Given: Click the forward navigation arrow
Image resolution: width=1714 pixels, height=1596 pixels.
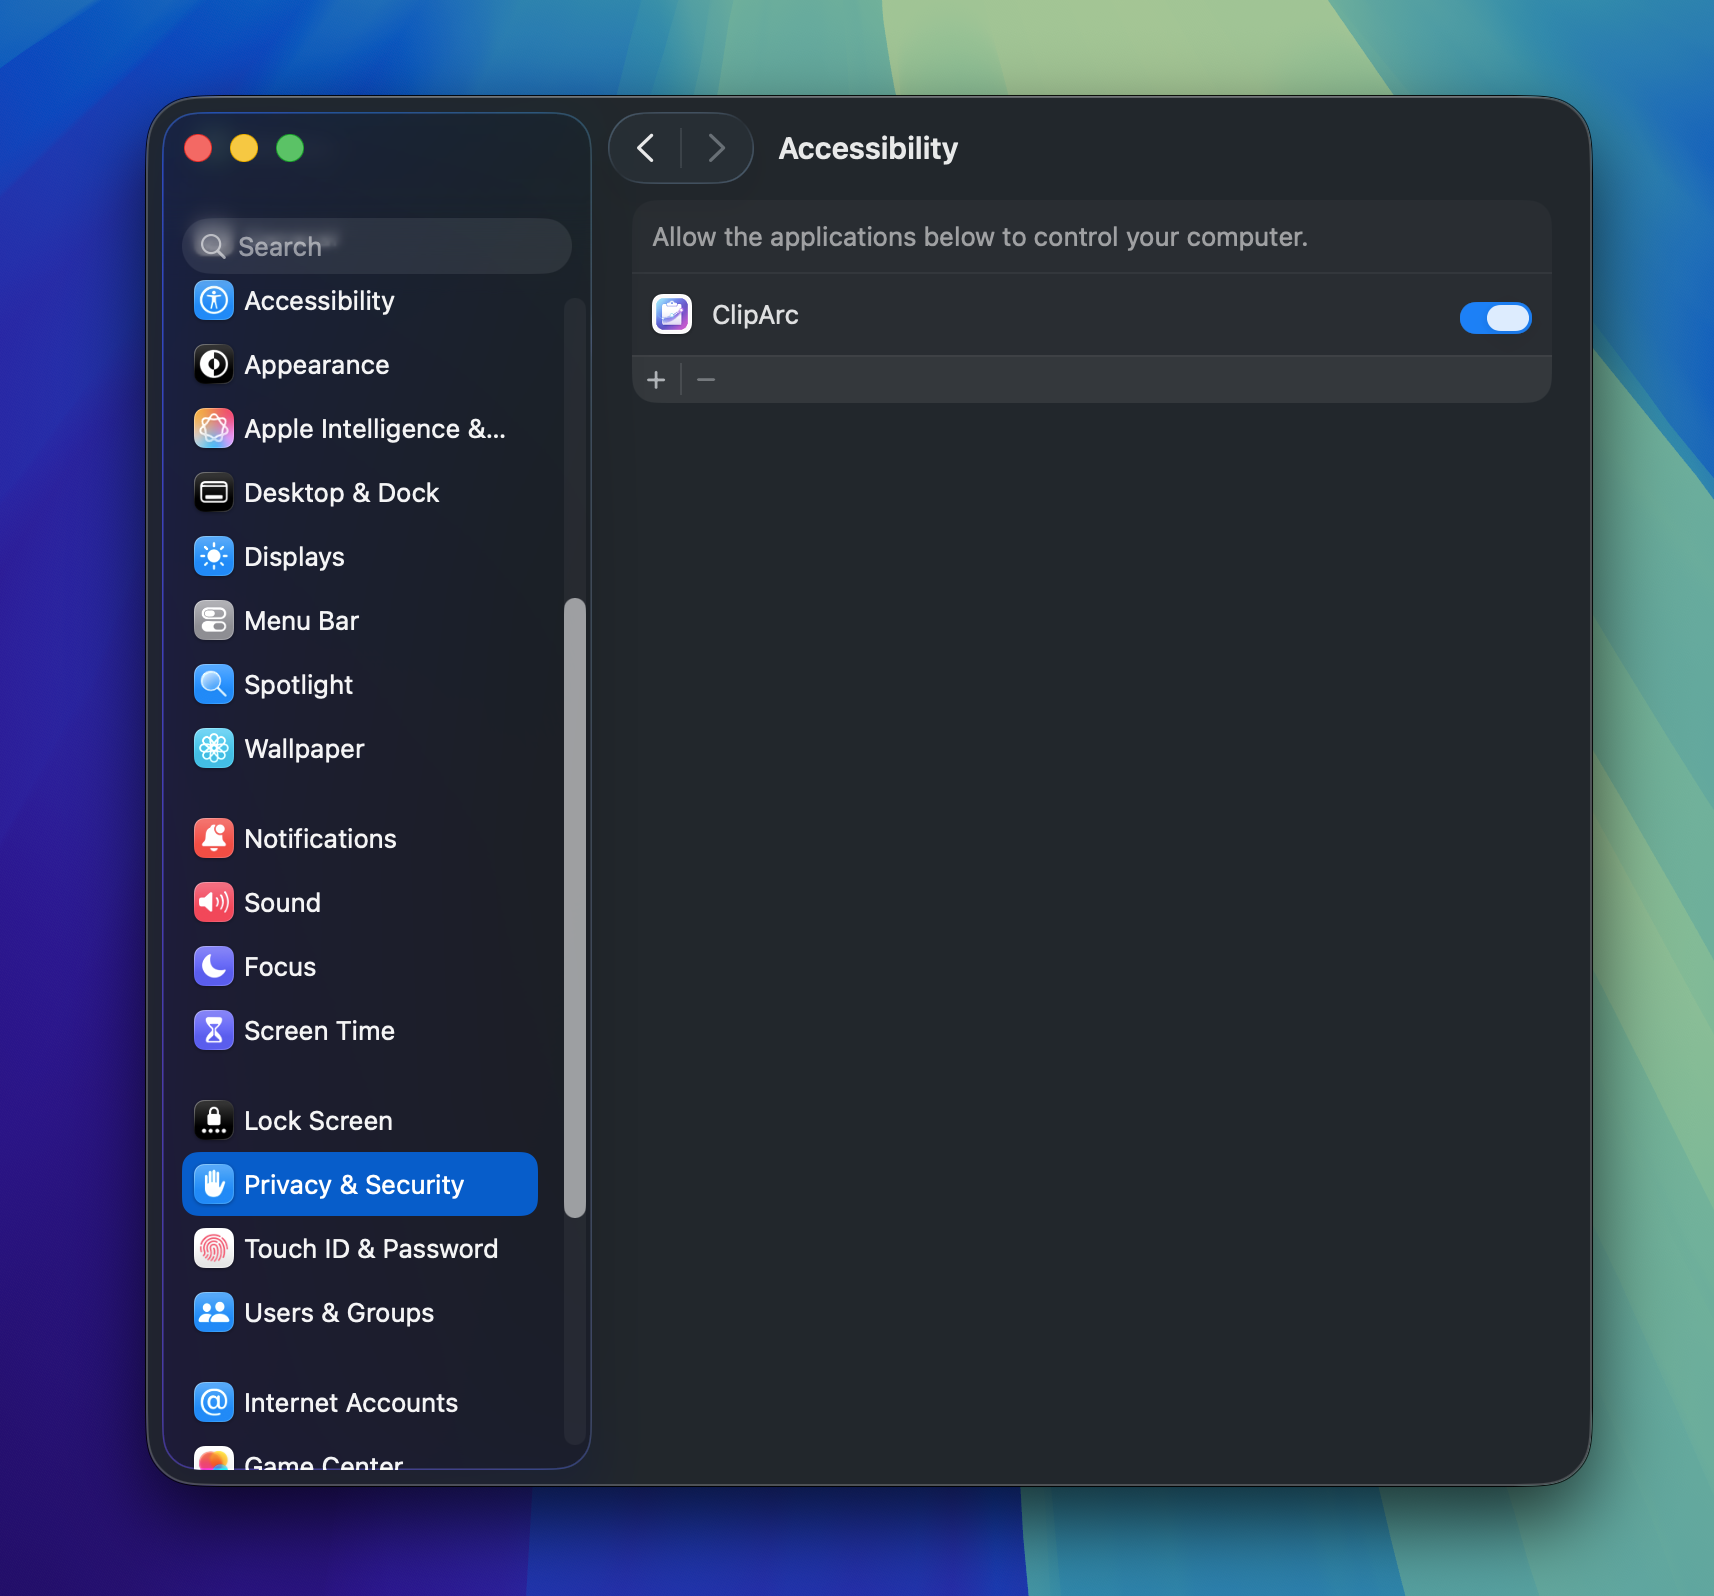Looking at the screenshot, I should (716, 147).
